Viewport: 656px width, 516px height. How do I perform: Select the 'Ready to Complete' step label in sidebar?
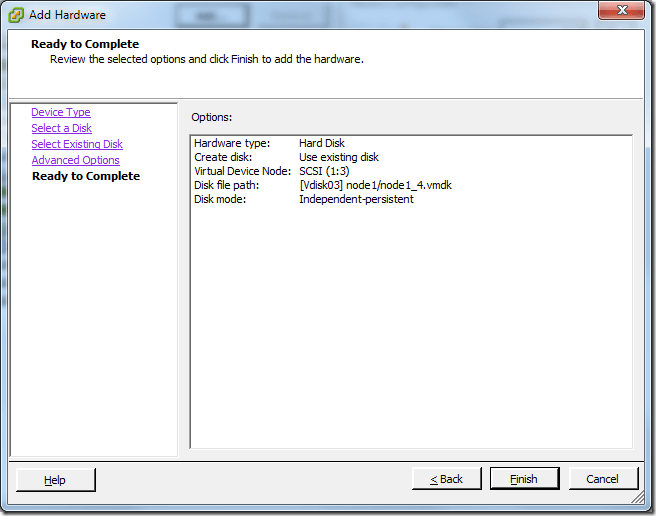tap(86, 176)
